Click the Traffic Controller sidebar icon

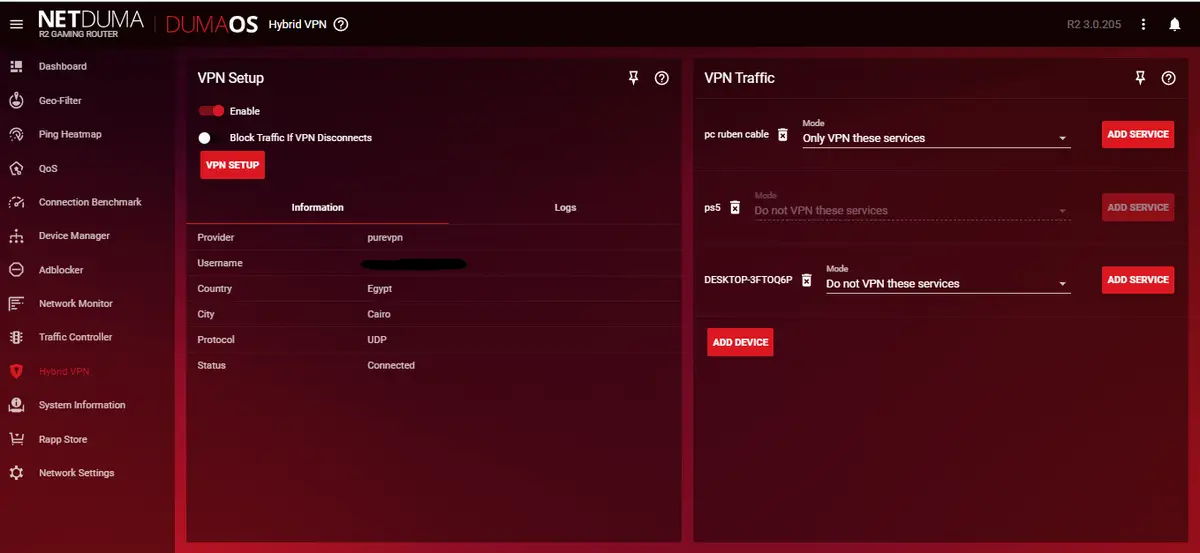[x=16, y=337]
